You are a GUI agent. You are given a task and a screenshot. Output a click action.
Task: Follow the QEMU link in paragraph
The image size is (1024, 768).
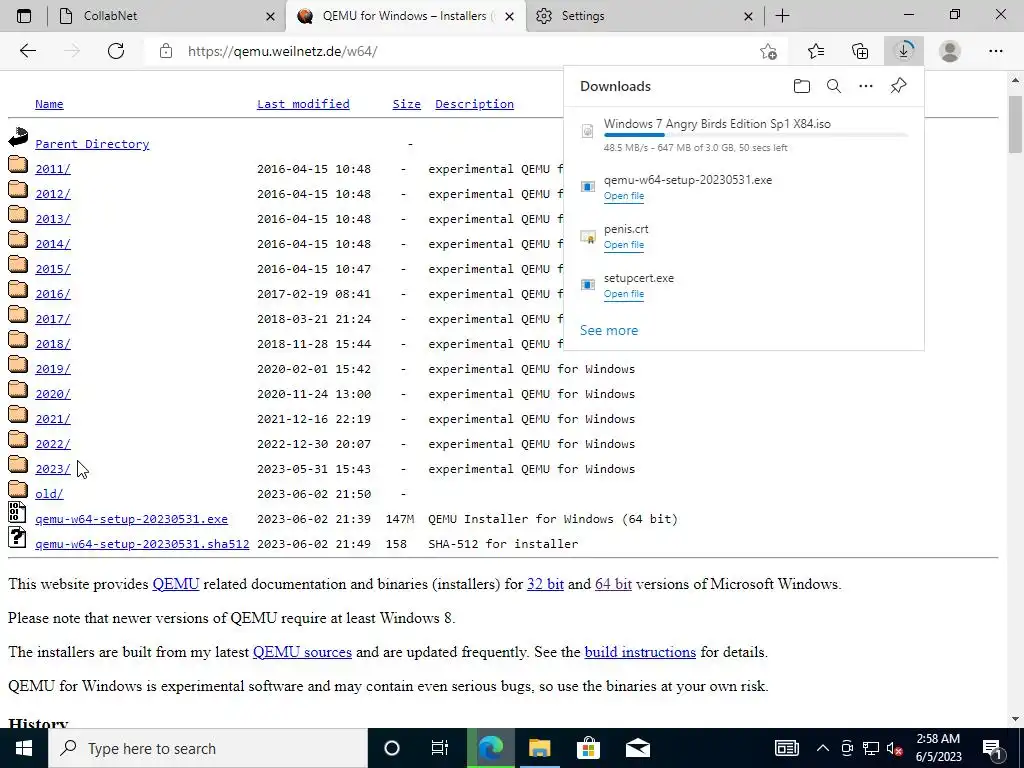pyautogui.click(x=176, y=584)
